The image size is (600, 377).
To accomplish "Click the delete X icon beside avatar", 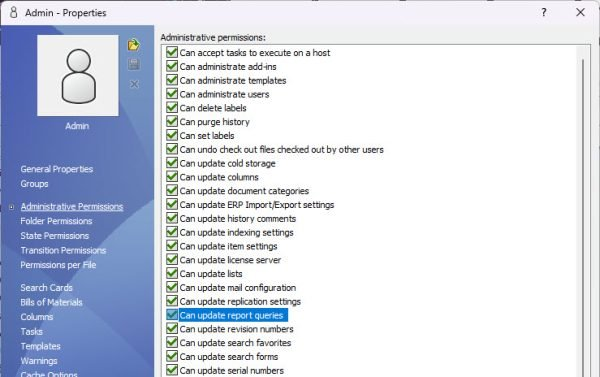I will 134,84.
